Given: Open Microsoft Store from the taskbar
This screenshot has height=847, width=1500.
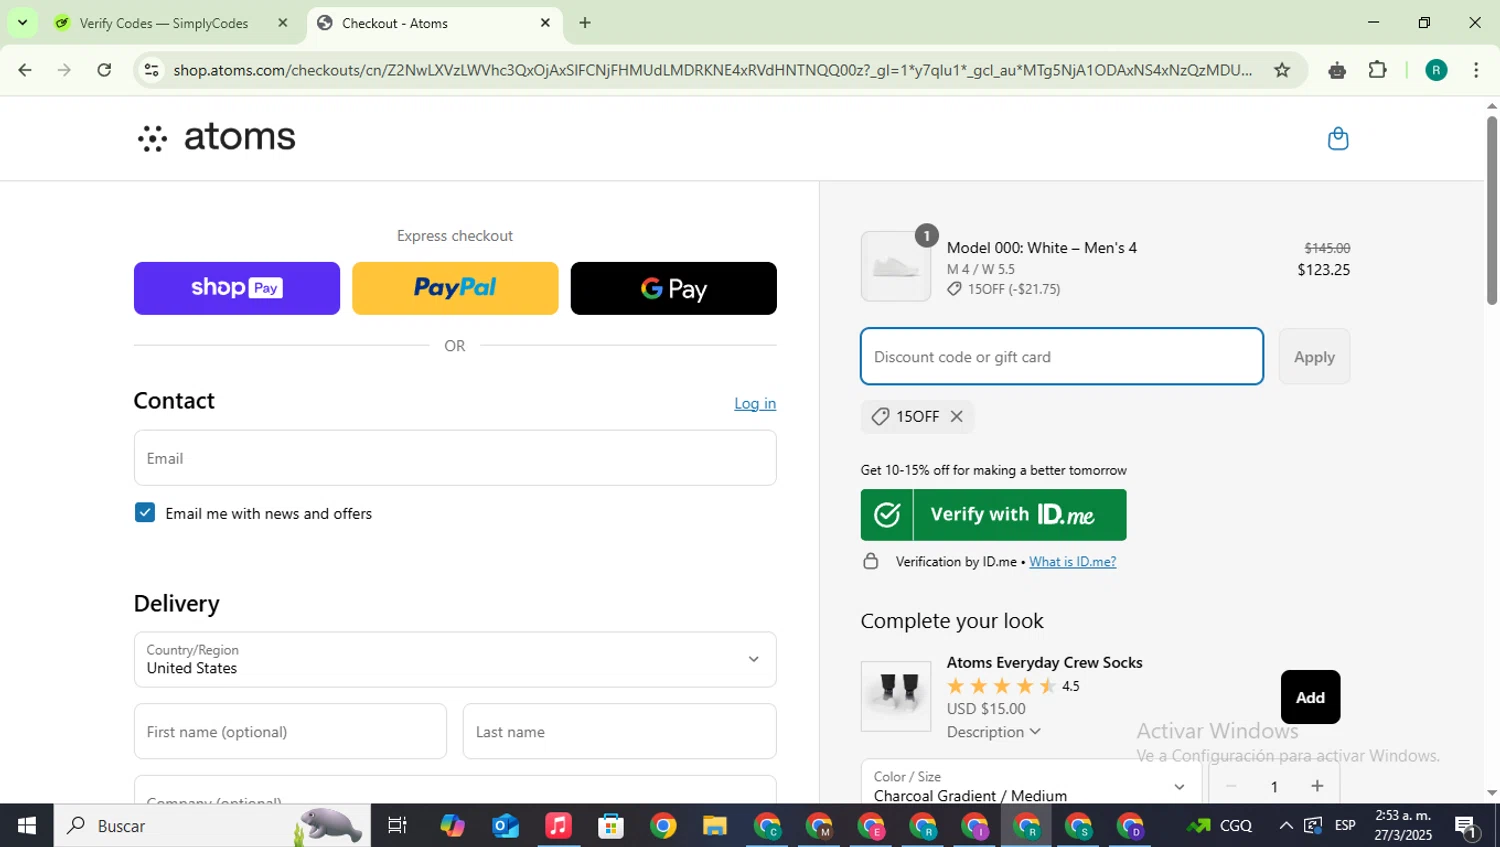Looking at the screenshot, I should (x=610, y=826).
